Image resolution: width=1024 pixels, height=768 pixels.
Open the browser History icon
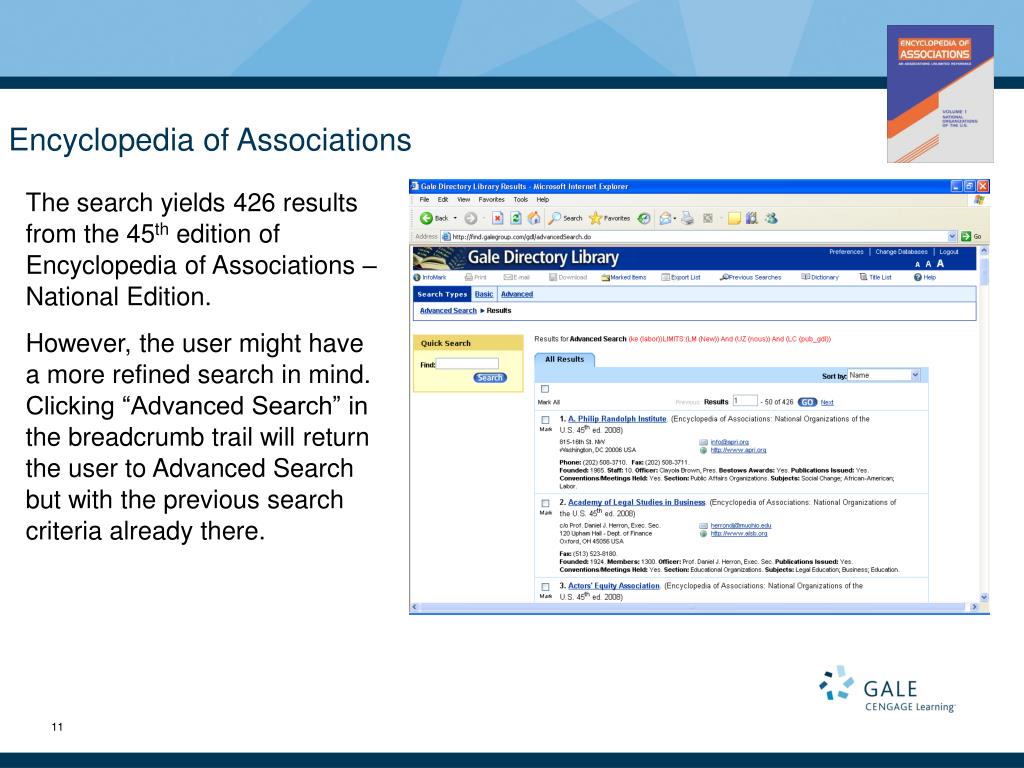(644, 219)
